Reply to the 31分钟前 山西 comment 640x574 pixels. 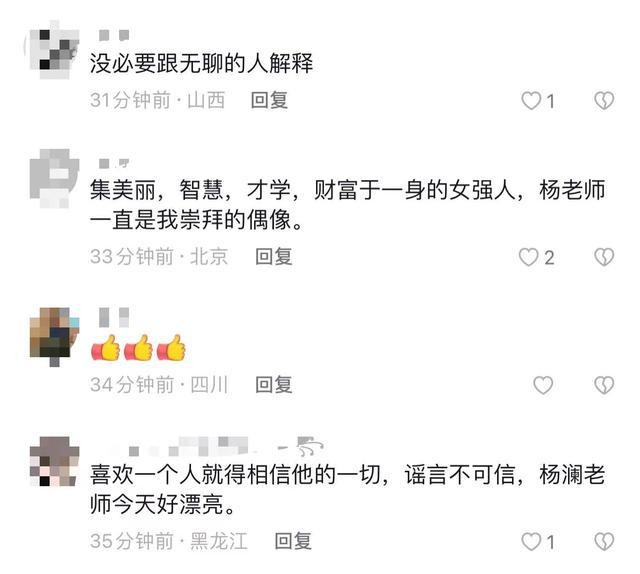click(269, 100)
